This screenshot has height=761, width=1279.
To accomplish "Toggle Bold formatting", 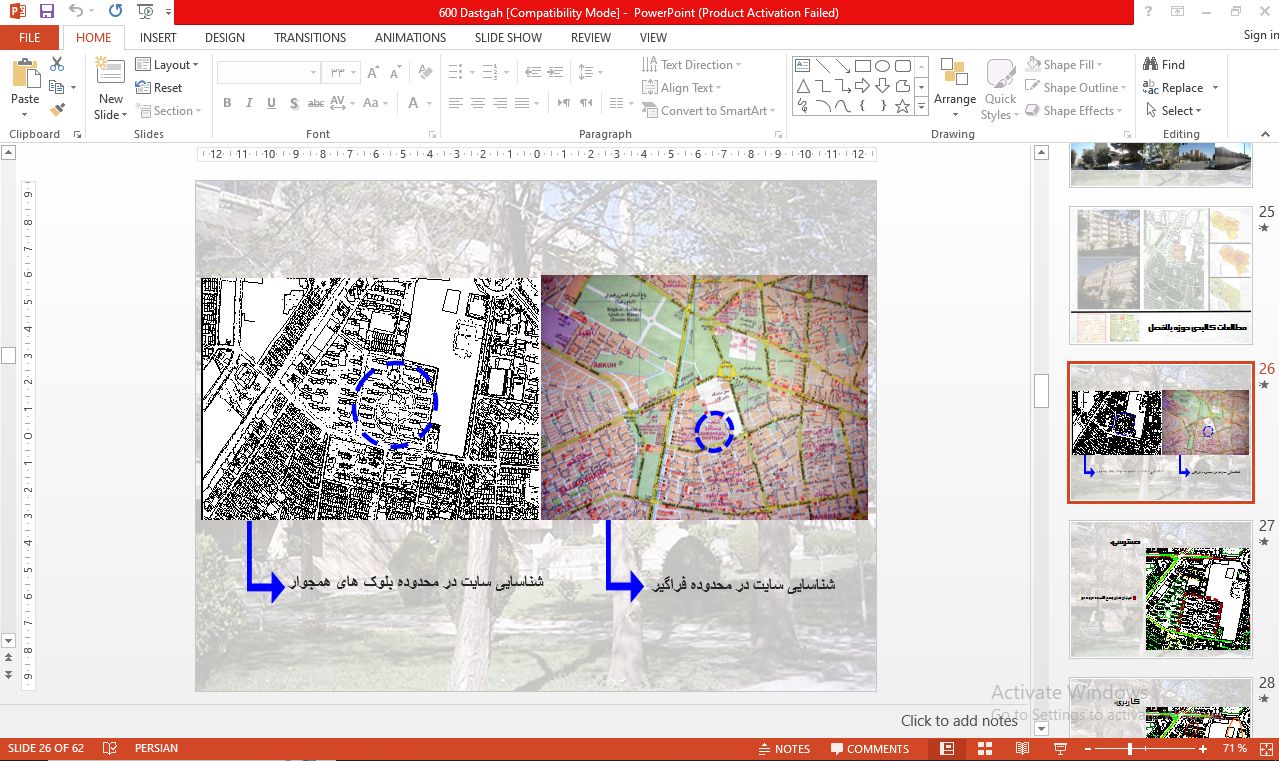I will 227,103.
